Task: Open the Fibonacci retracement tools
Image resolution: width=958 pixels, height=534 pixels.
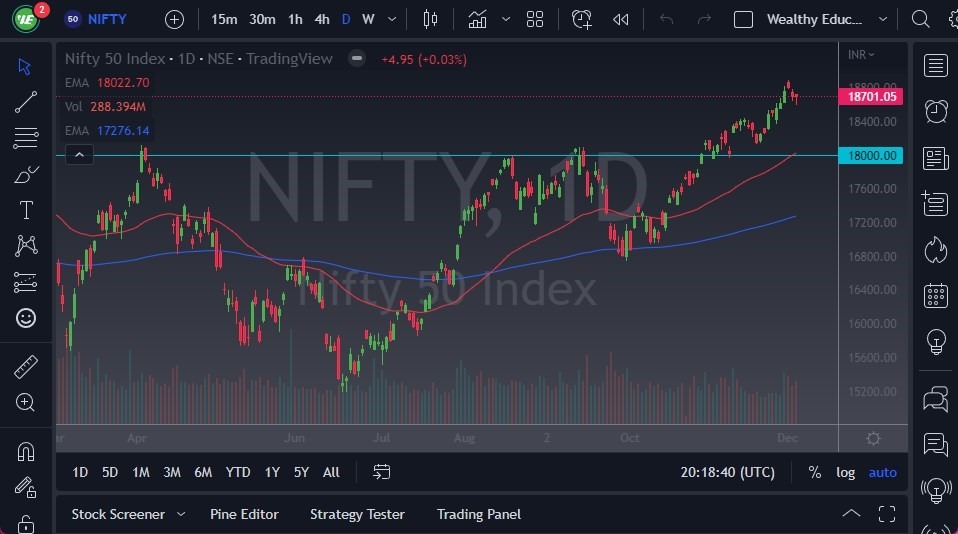Action: pyautogui.click(x=25, y=138)
